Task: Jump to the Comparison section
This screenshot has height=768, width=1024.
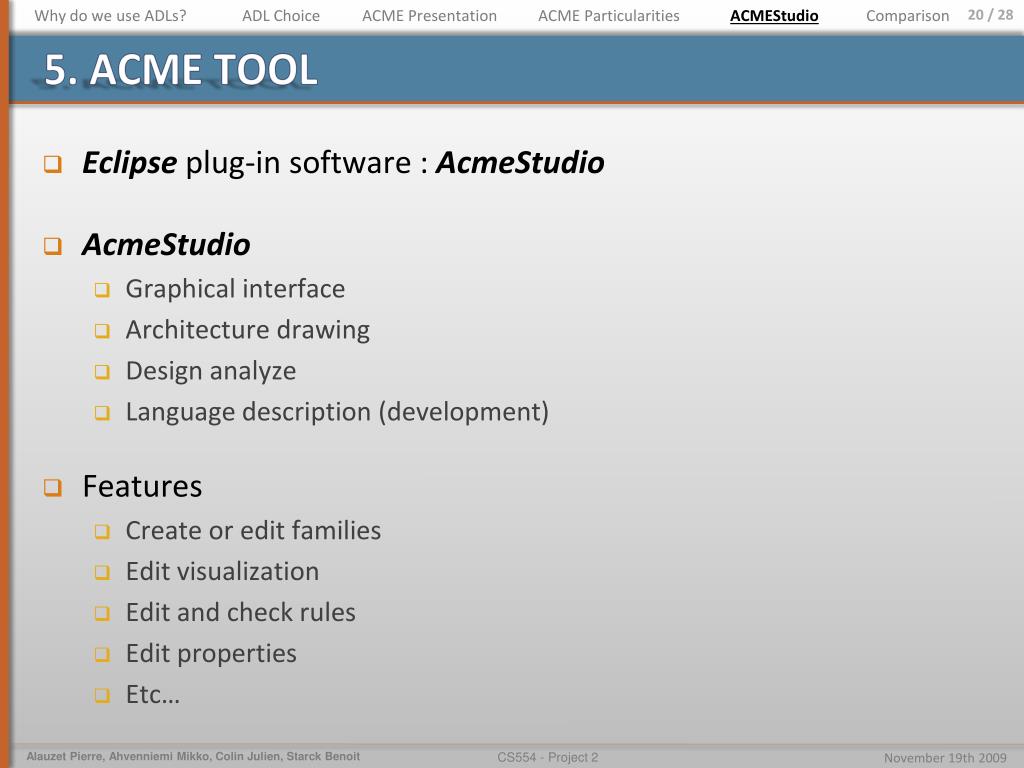Action: coord(907,16)
